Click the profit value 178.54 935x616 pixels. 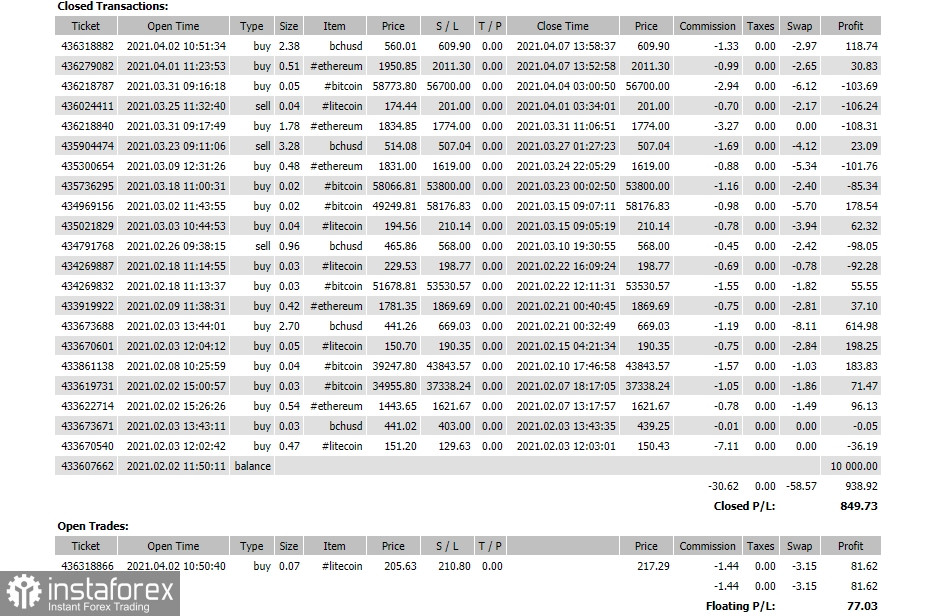(862, 206)
